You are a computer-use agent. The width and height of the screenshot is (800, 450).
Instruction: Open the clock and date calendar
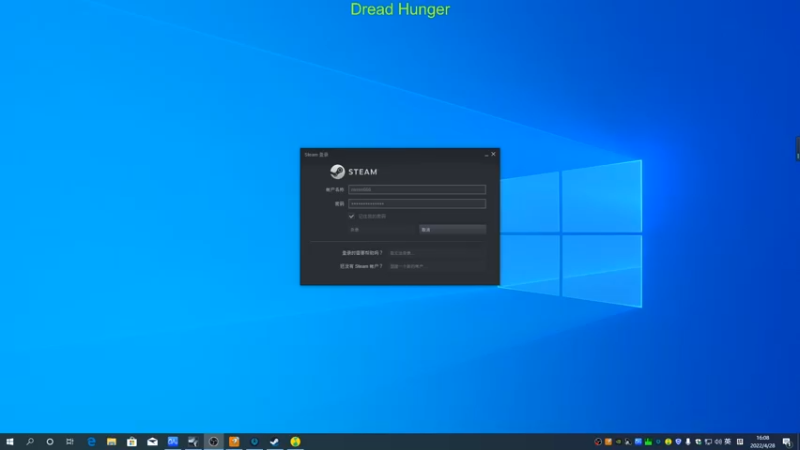point(763,442)
